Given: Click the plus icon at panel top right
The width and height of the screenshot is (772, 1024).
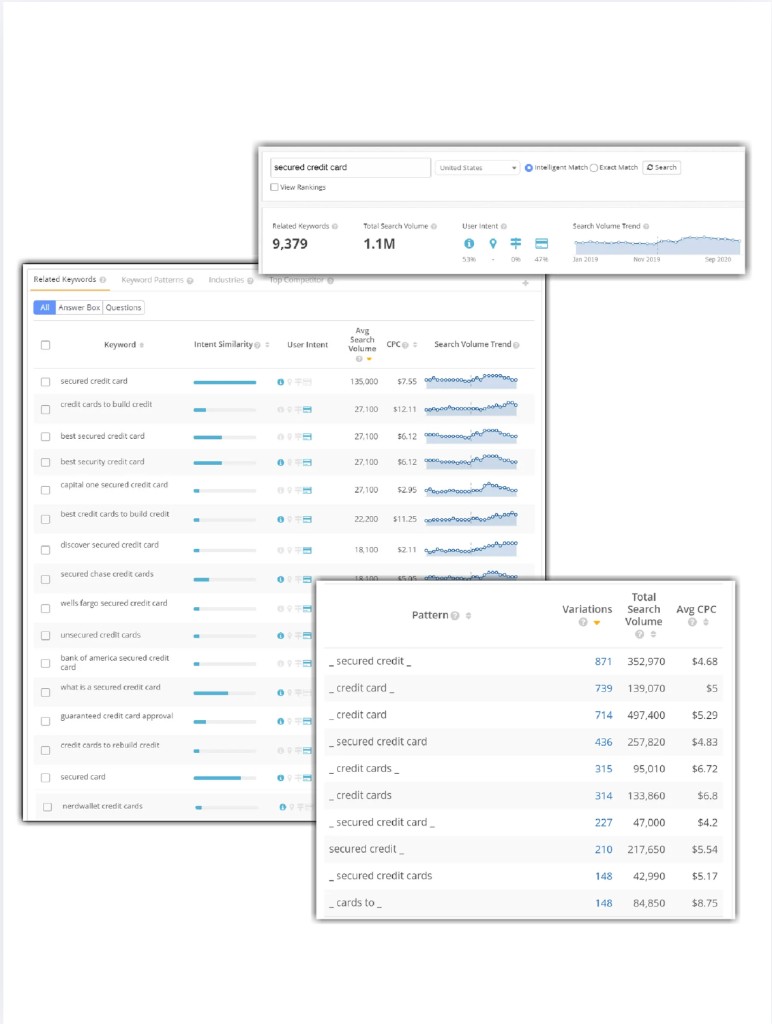Looking at the screenshot, I should [x=525, y=283].
